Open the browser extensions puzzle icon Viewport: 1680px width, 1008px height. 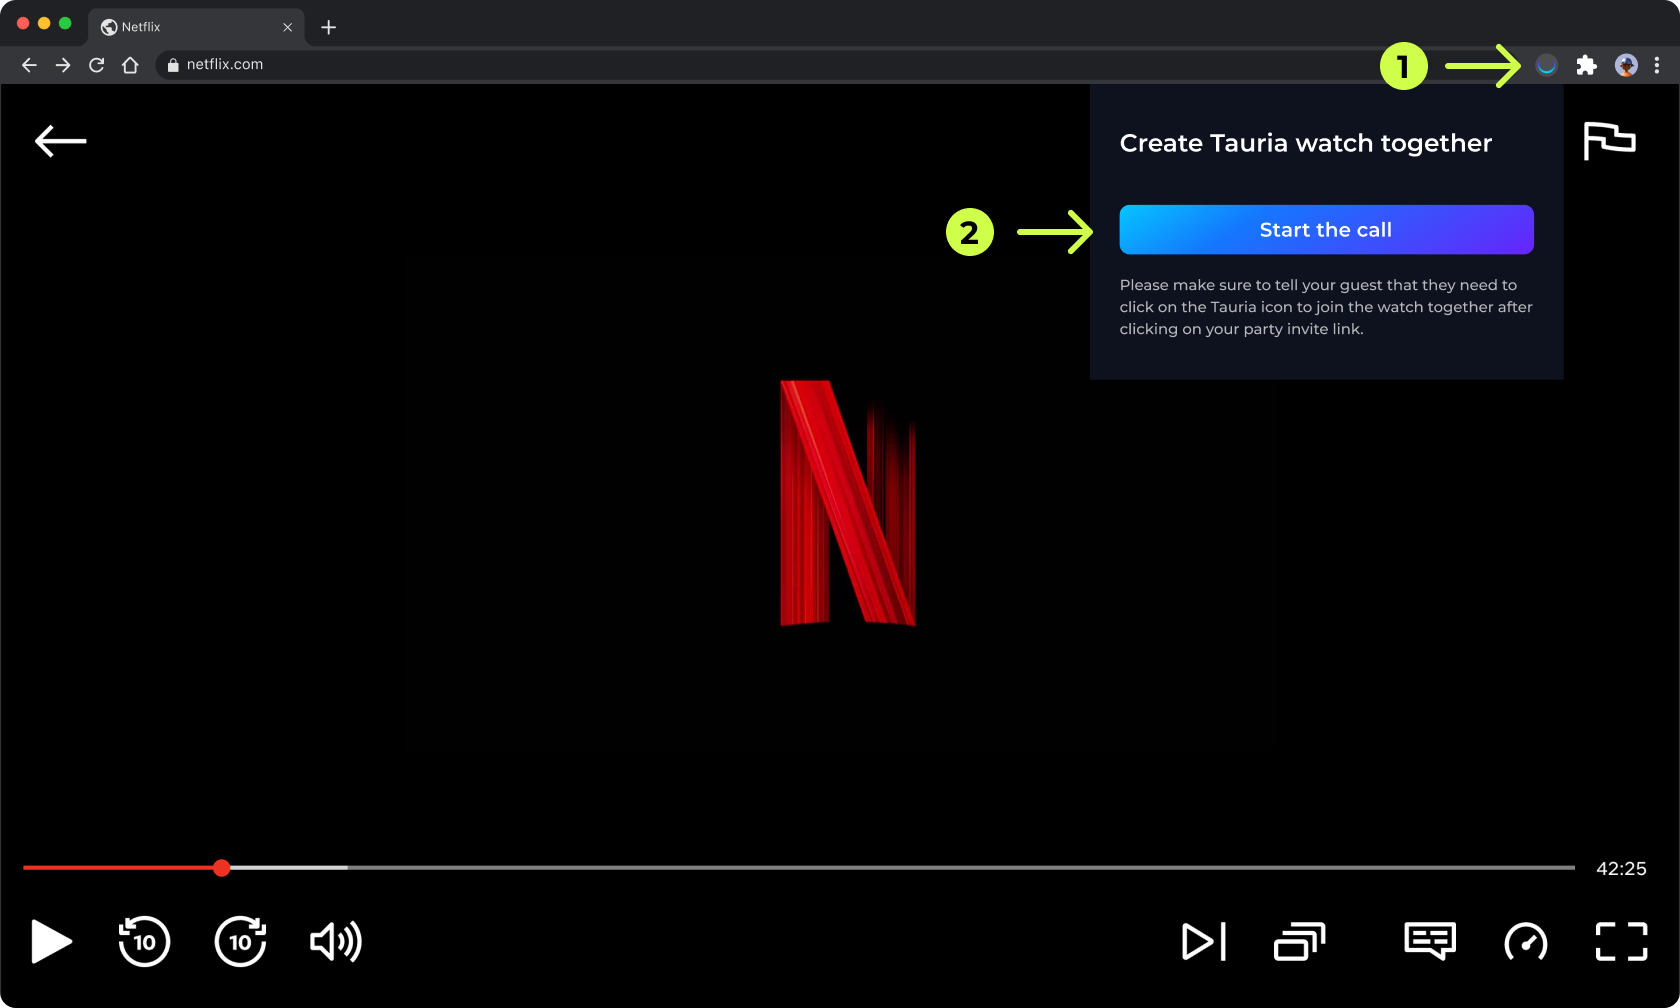(x=1586, y=65)
